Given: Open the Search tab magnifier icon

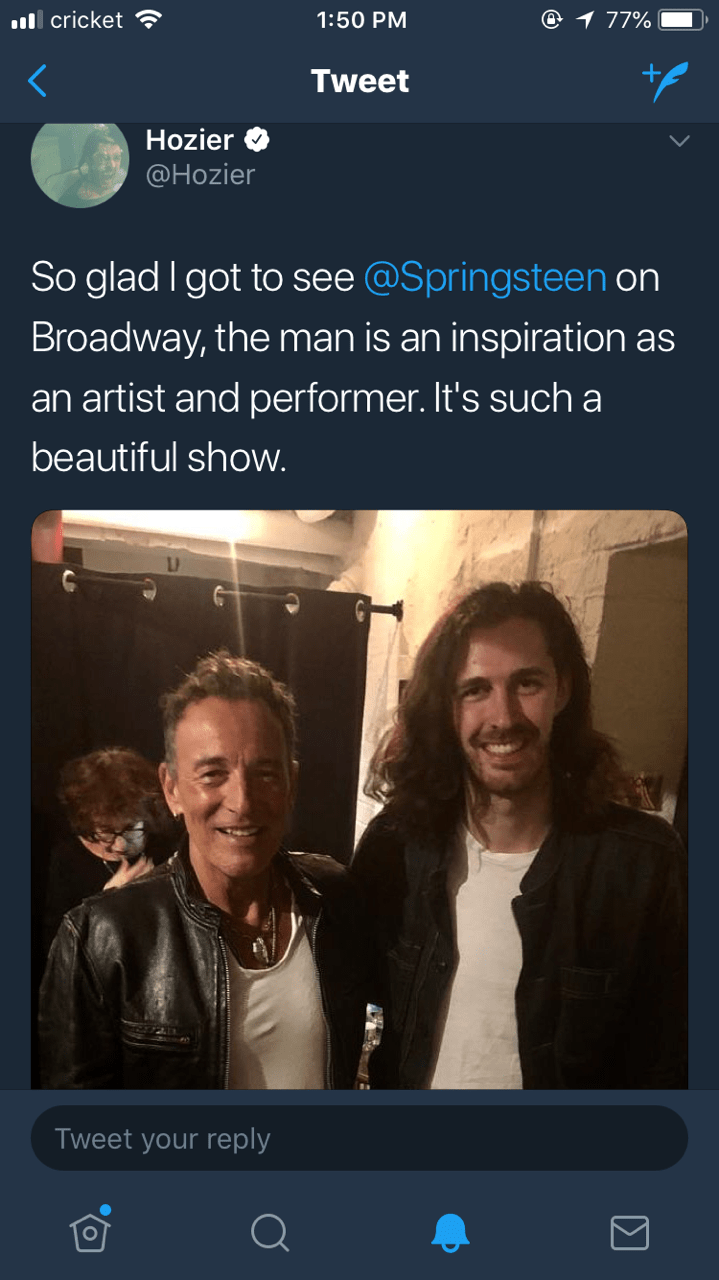Looking at the screenshot, I should [x=269, y=1232].
